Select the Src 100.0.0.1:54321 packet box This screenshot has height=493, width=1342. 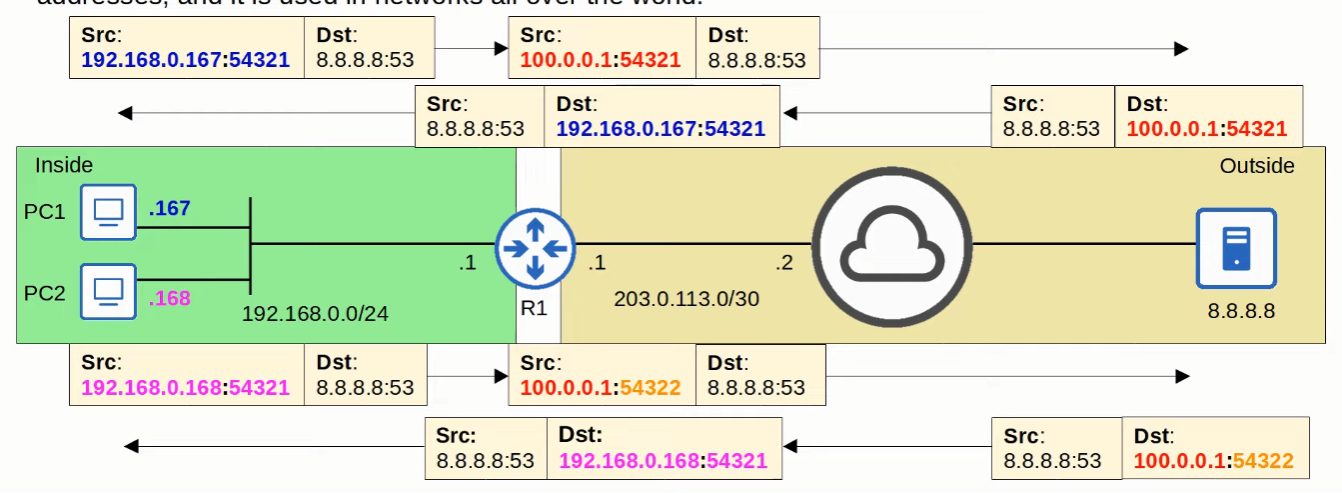point(601,48)
